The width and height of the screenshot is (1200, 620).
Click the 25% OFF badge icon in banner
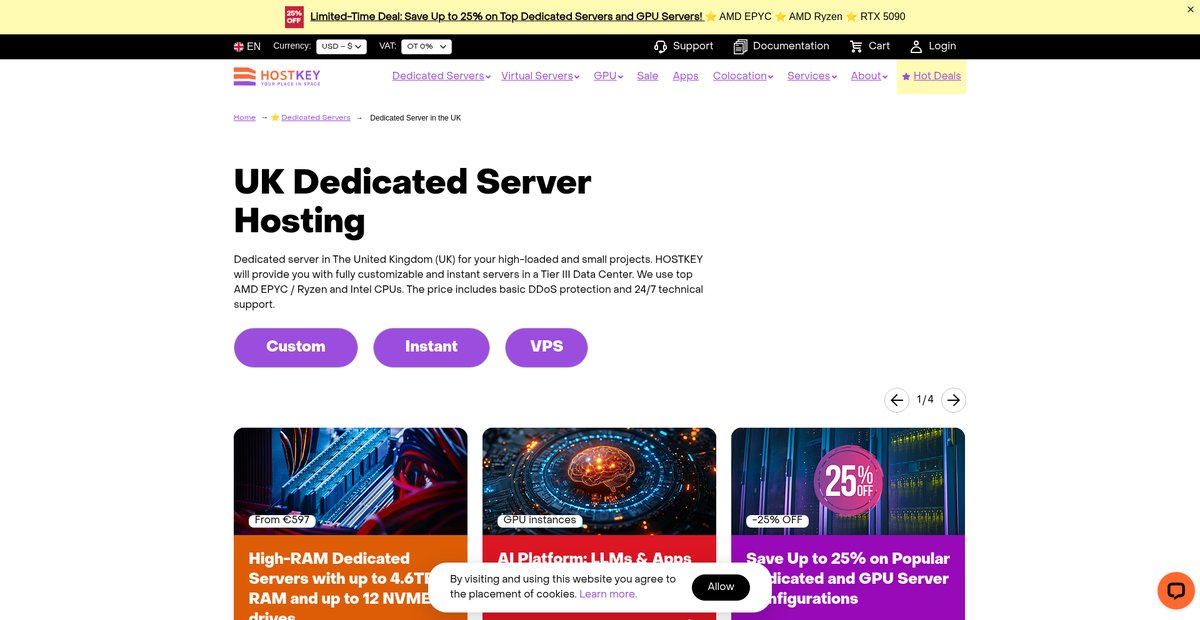[294, 17]
